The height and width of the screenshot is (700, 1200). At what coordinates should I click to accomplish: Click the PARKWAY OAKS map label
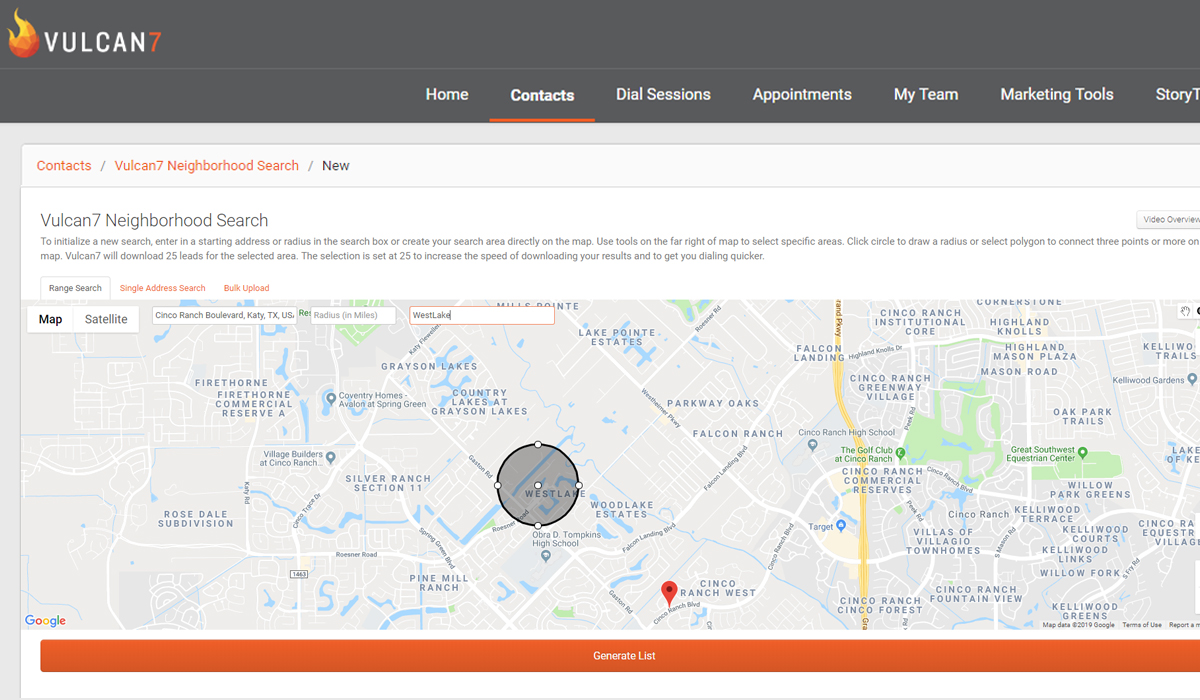713,404
